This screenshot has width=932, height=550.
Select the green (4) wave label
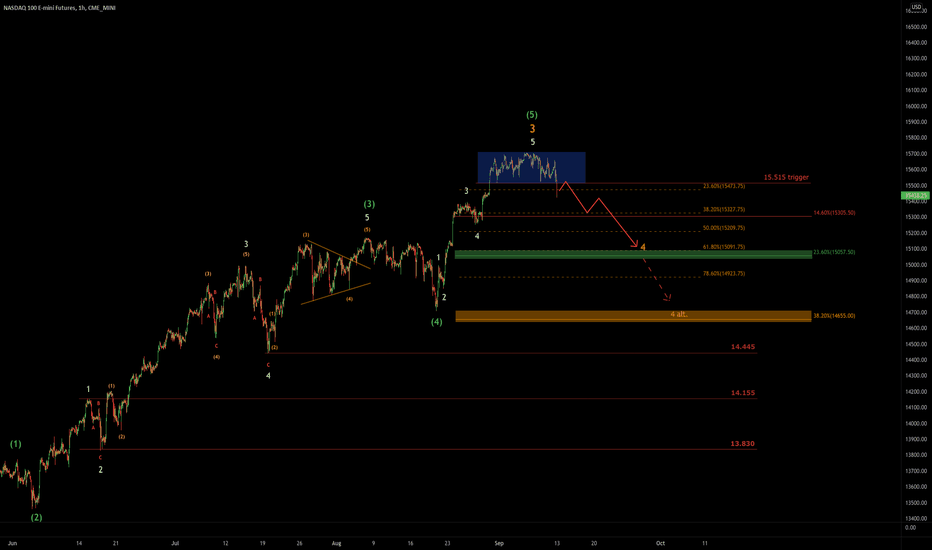pyautogui.click(x=437, y=322)
